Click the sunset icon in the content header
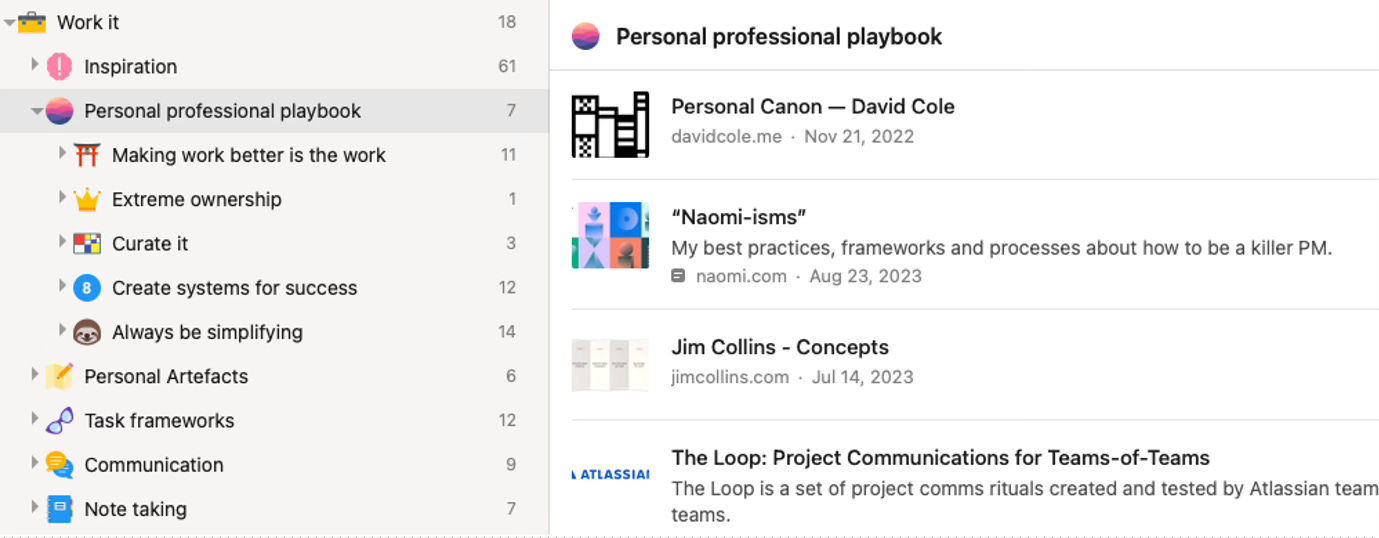 tap(585, 37)
